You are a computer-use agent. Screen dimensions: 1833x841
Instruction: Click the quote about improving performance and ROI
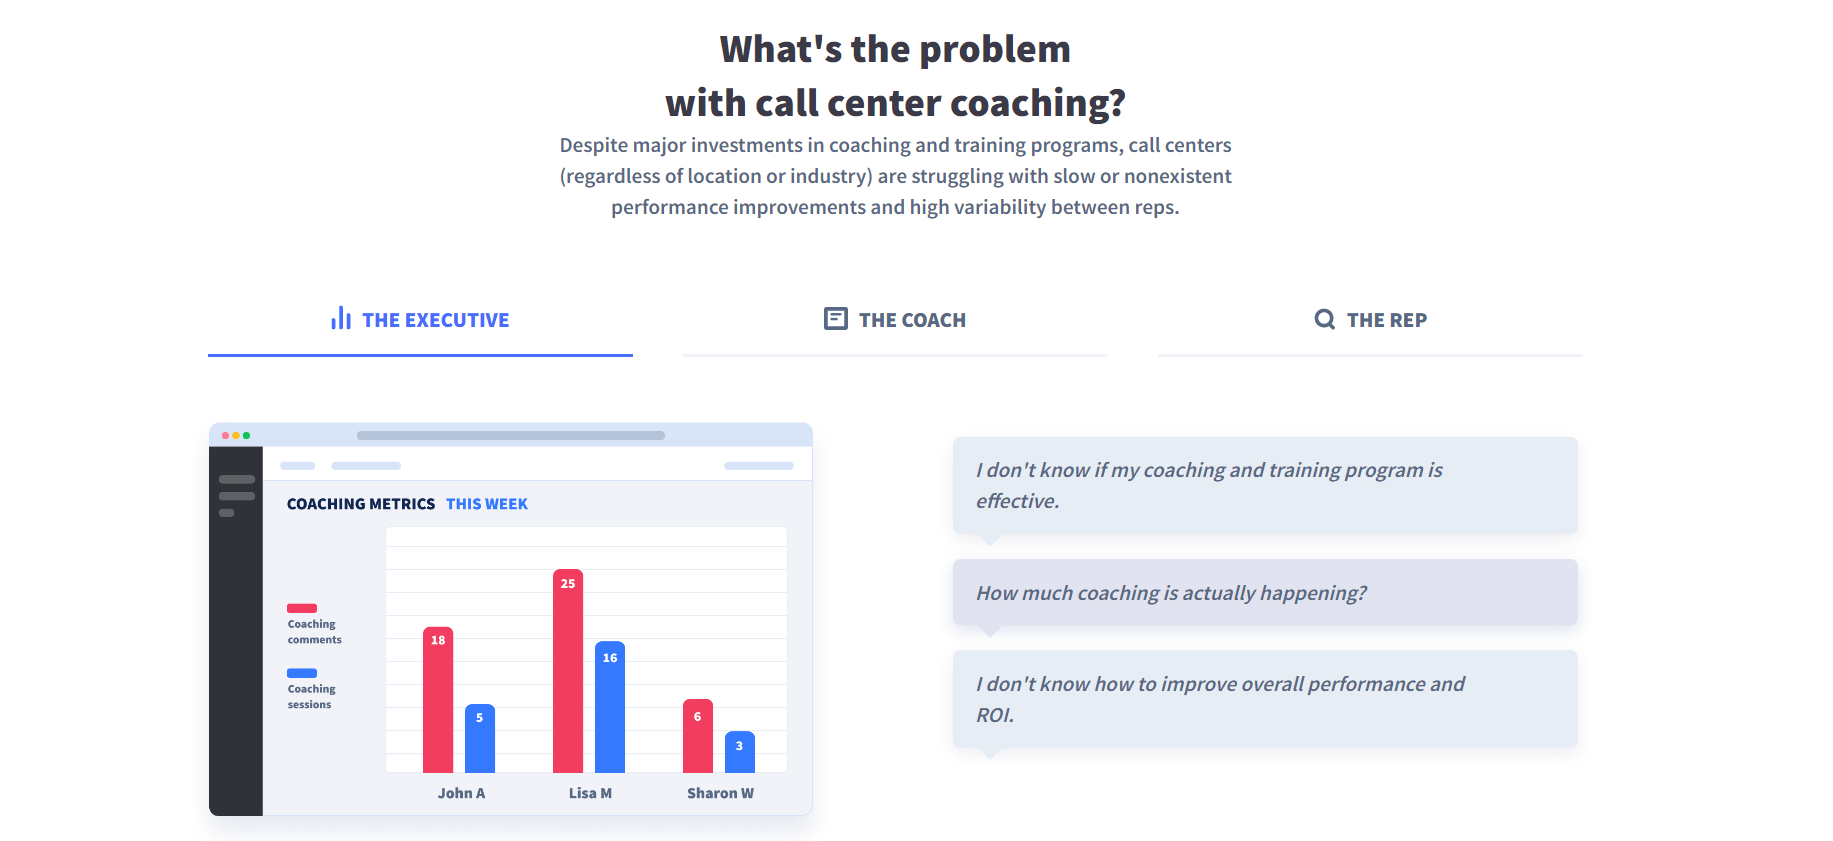click(x=1265, y=699)
